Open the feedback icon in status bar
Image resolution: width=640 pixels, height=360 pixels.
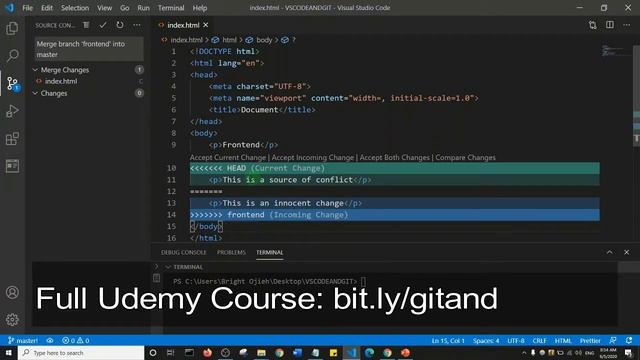[x=613, y=340]
